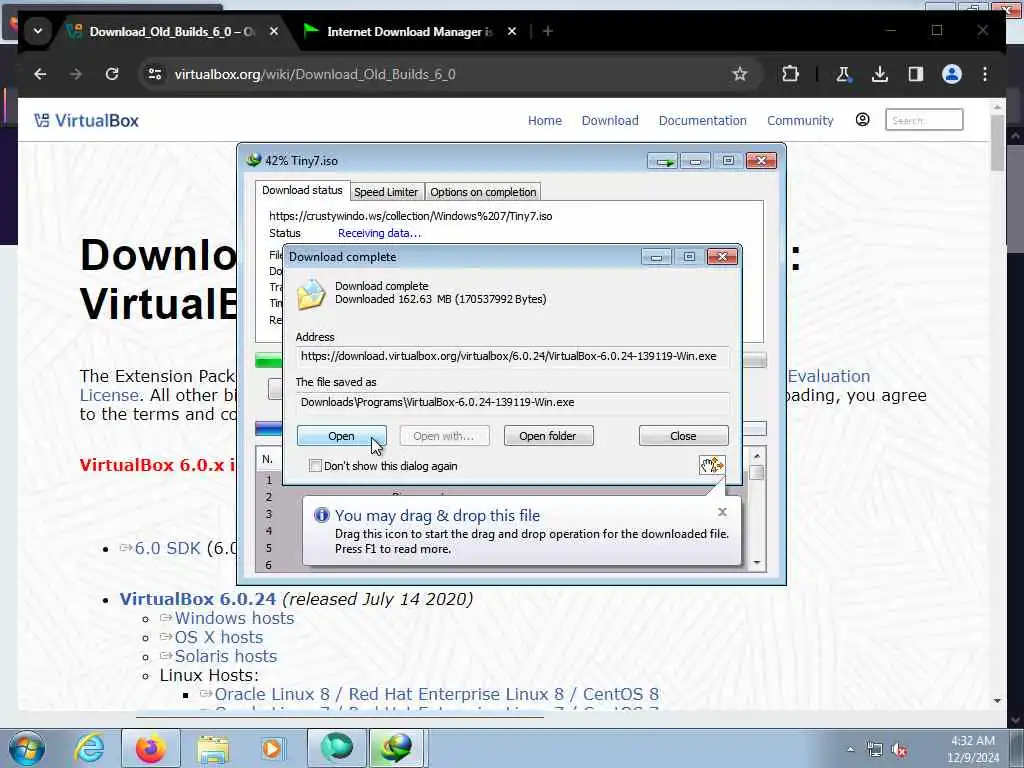1024x768 pixels.
Task: Open the browser Downloads icon
Action: coord(880,74)
